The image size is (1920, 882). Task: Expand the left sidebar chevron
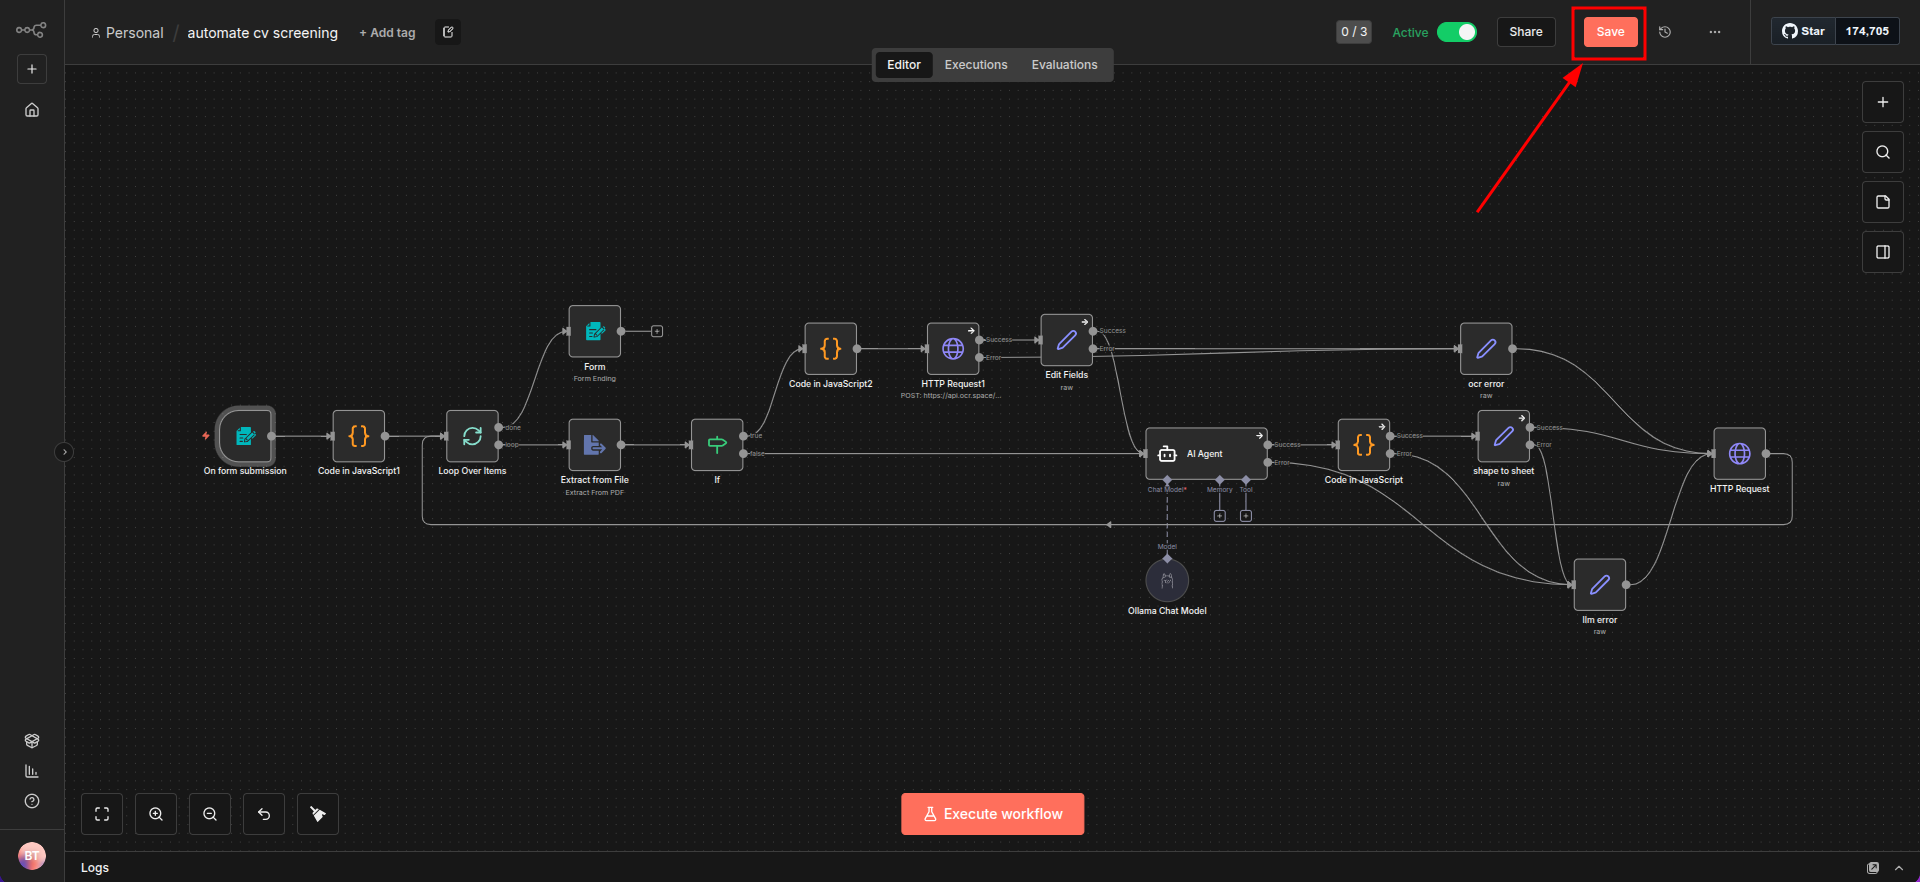point(64,452)
